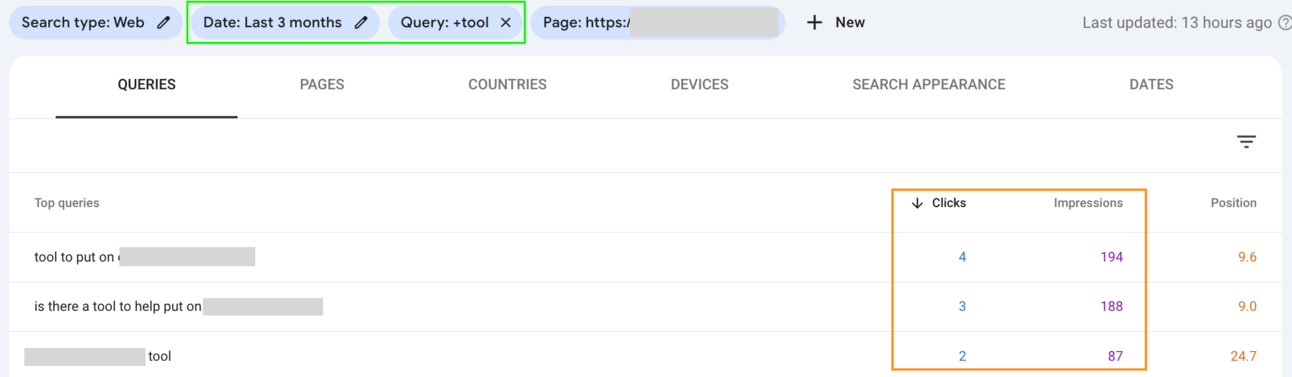This screenshot has height=377, width=1292.
Task: Switch to the Countries tab
Action: [x=507, y=85]
